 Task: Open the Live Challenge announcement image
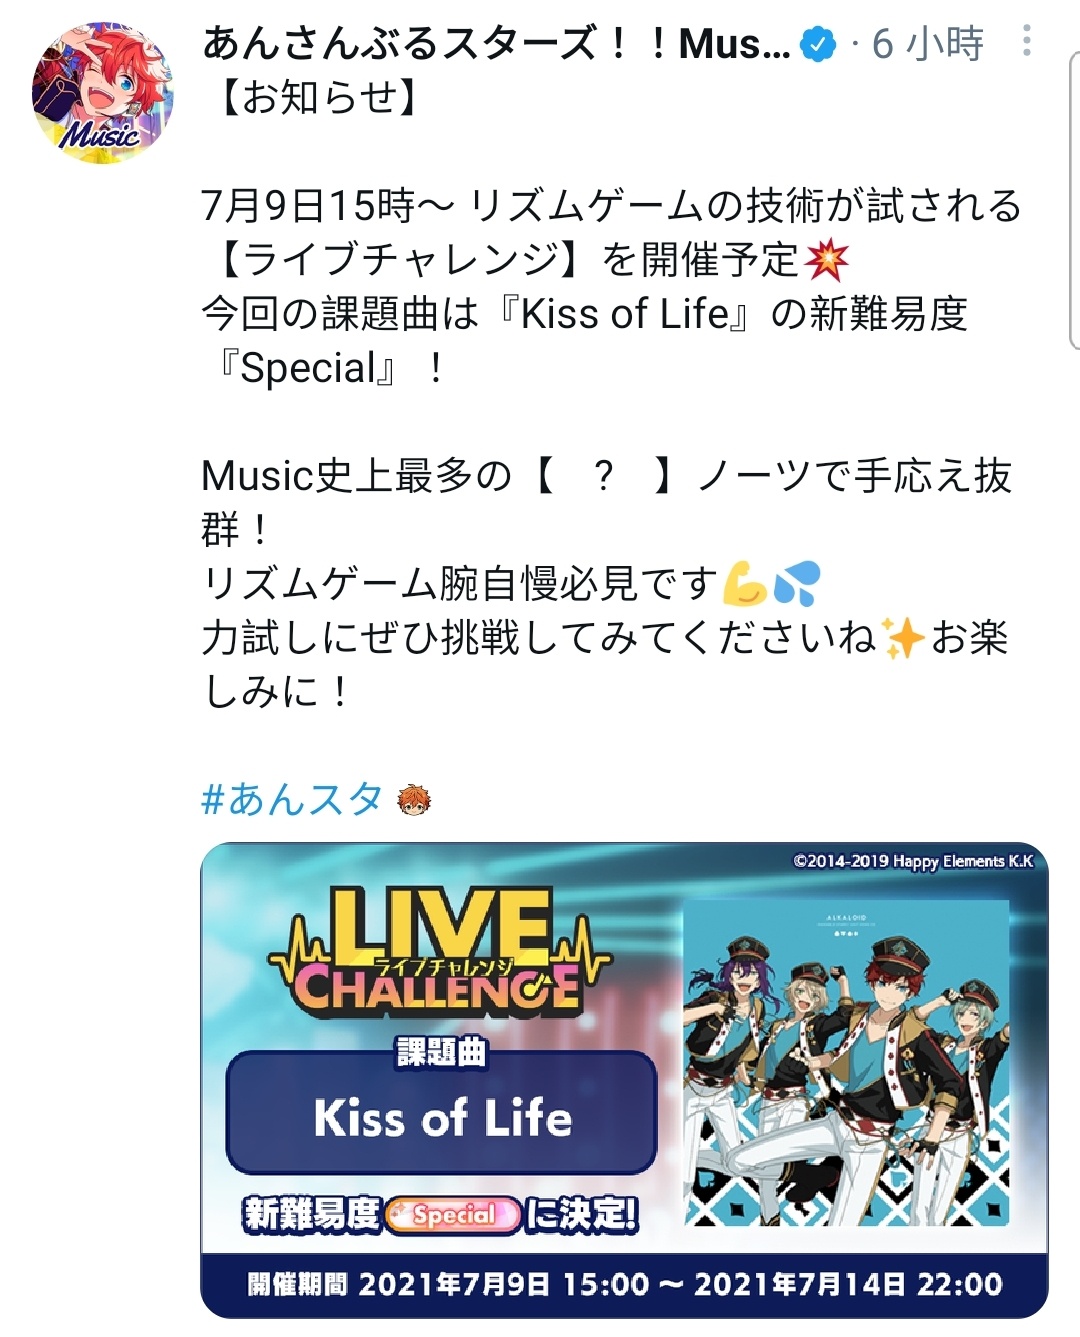point(624,1080)
